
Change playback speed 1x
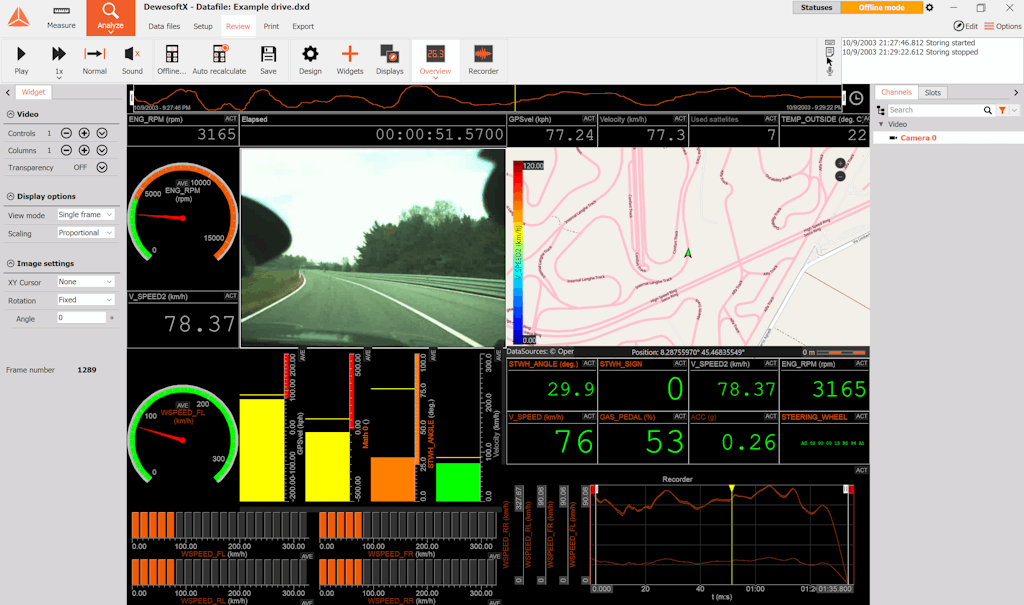(59, 61)
